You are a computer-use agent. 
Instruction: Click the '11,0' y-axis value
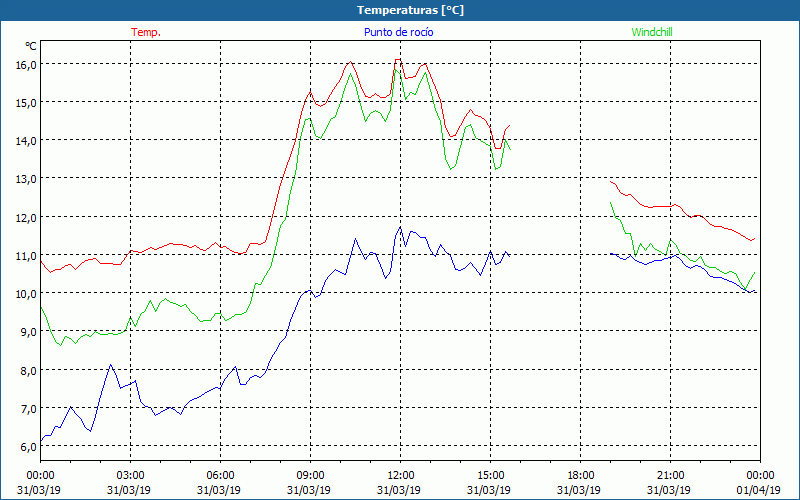(x=26, y=255)
